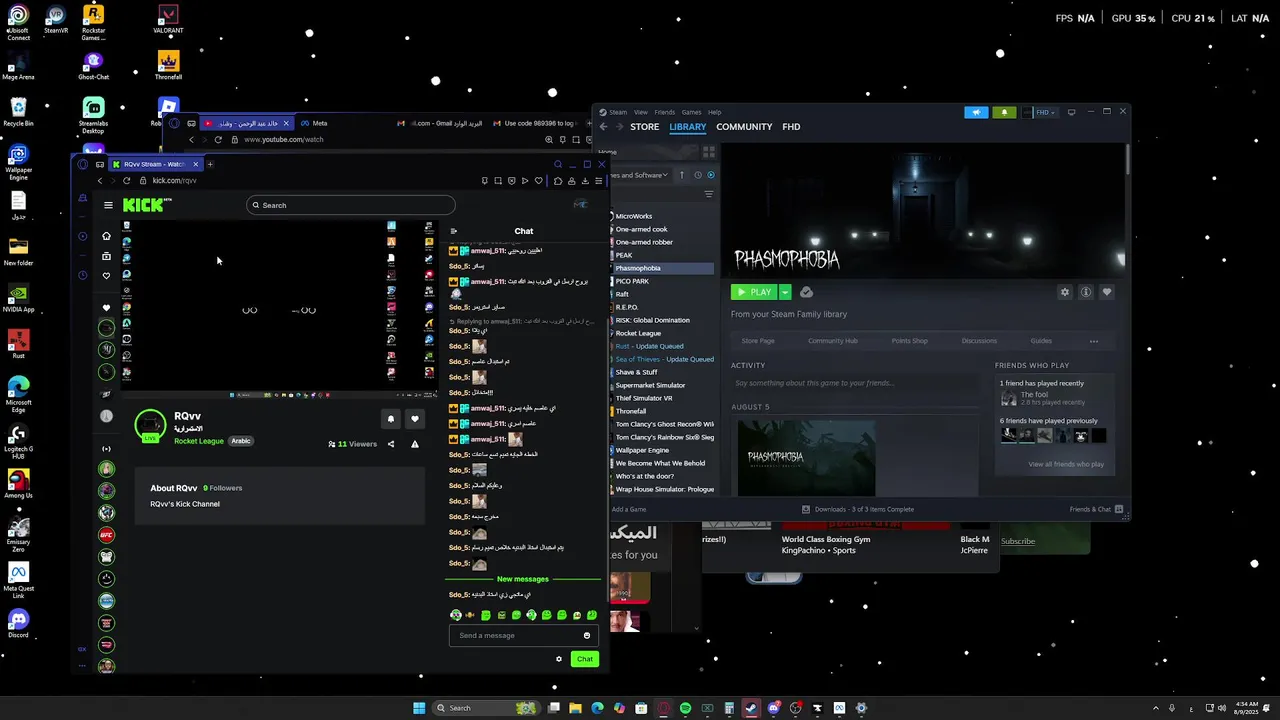
Task: Open Games and Software filter dropdown
Action: (x=640, y=175)
